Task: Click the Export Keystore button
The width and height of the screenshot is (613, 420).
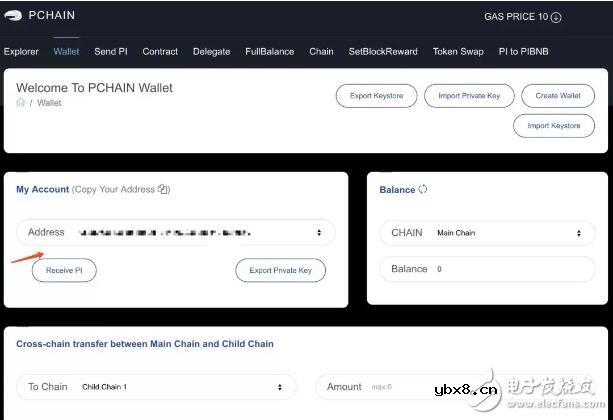Action: tap(376, 96)
